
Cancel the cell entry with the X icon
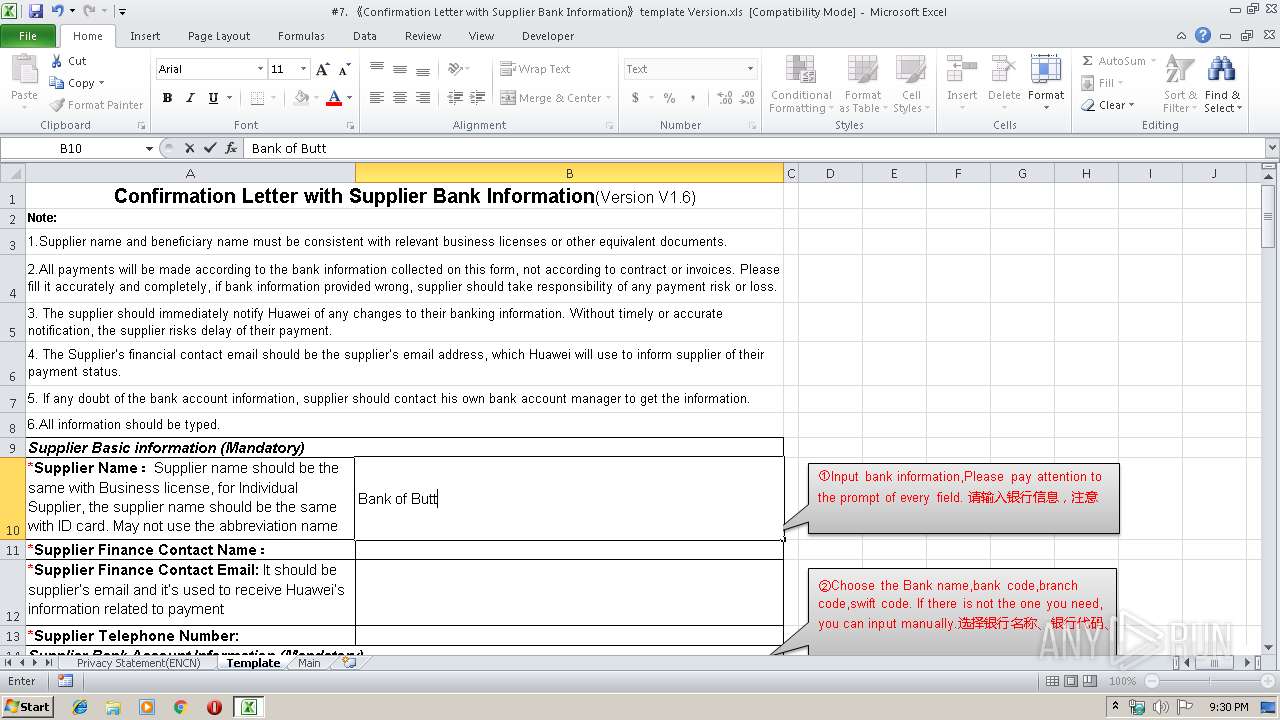pos(189,148)
